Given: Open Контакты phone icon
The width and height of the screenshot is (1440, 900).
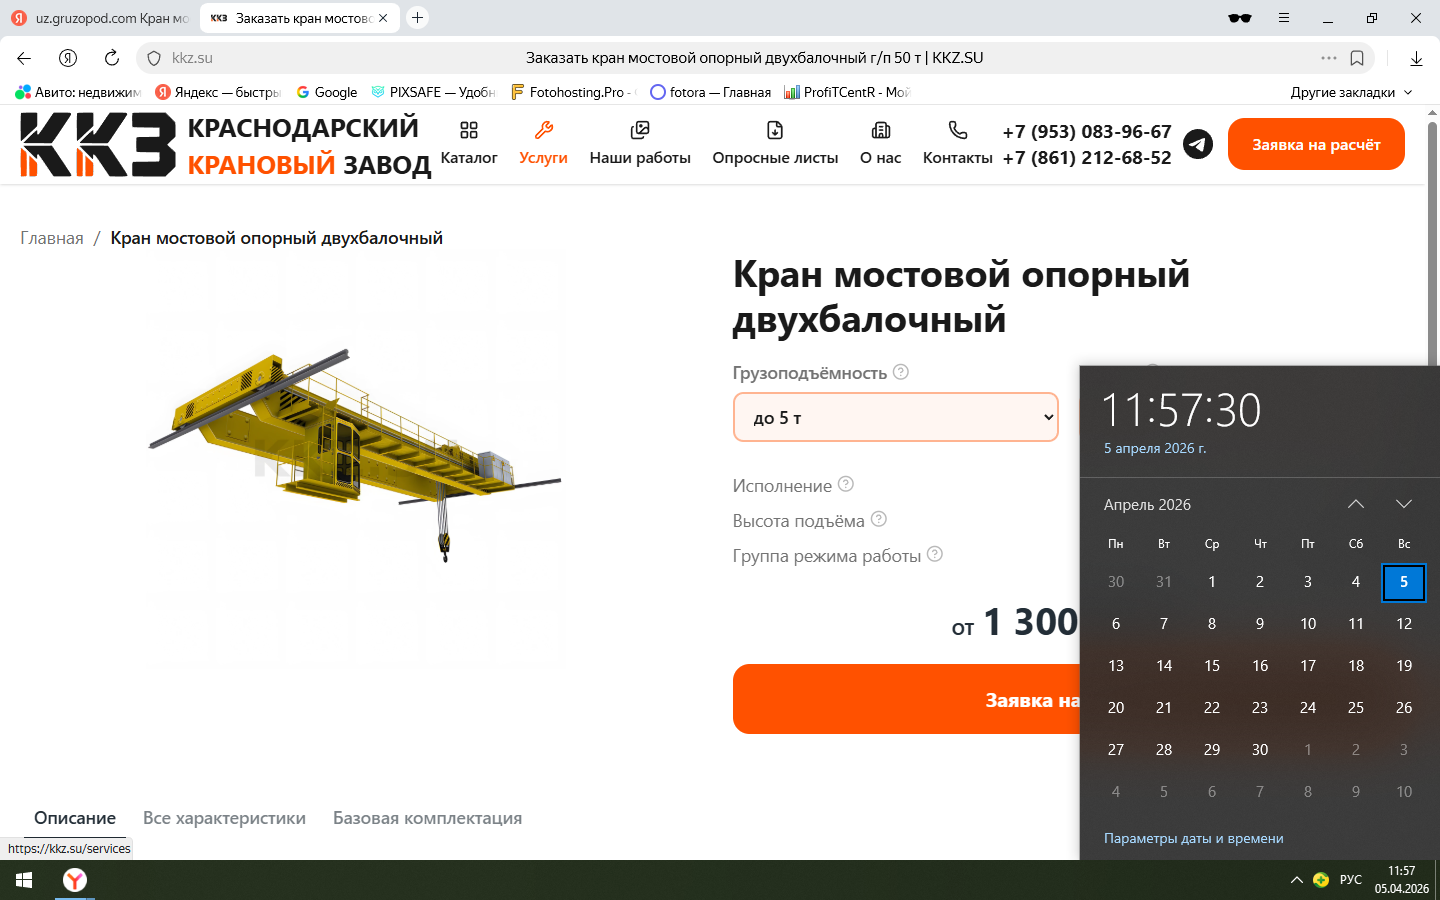Looking at the screenshot, I should click(x=958, y=130).
